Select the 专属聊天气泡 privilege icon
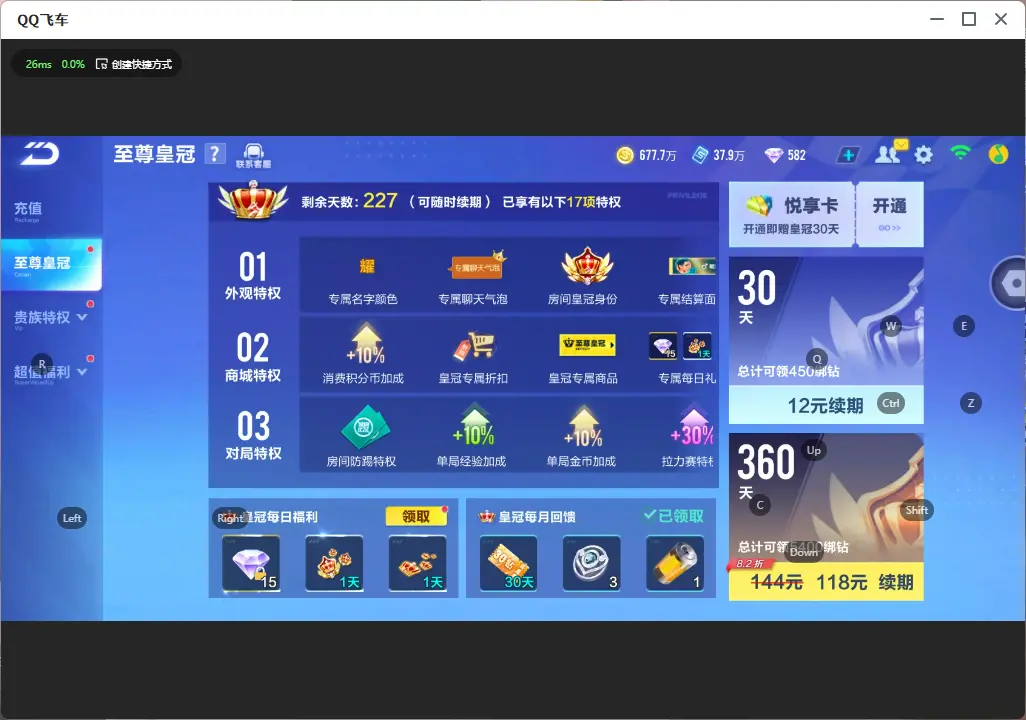Image resolution: width=1026 pixels, height=720 pixels. point(477,266)
